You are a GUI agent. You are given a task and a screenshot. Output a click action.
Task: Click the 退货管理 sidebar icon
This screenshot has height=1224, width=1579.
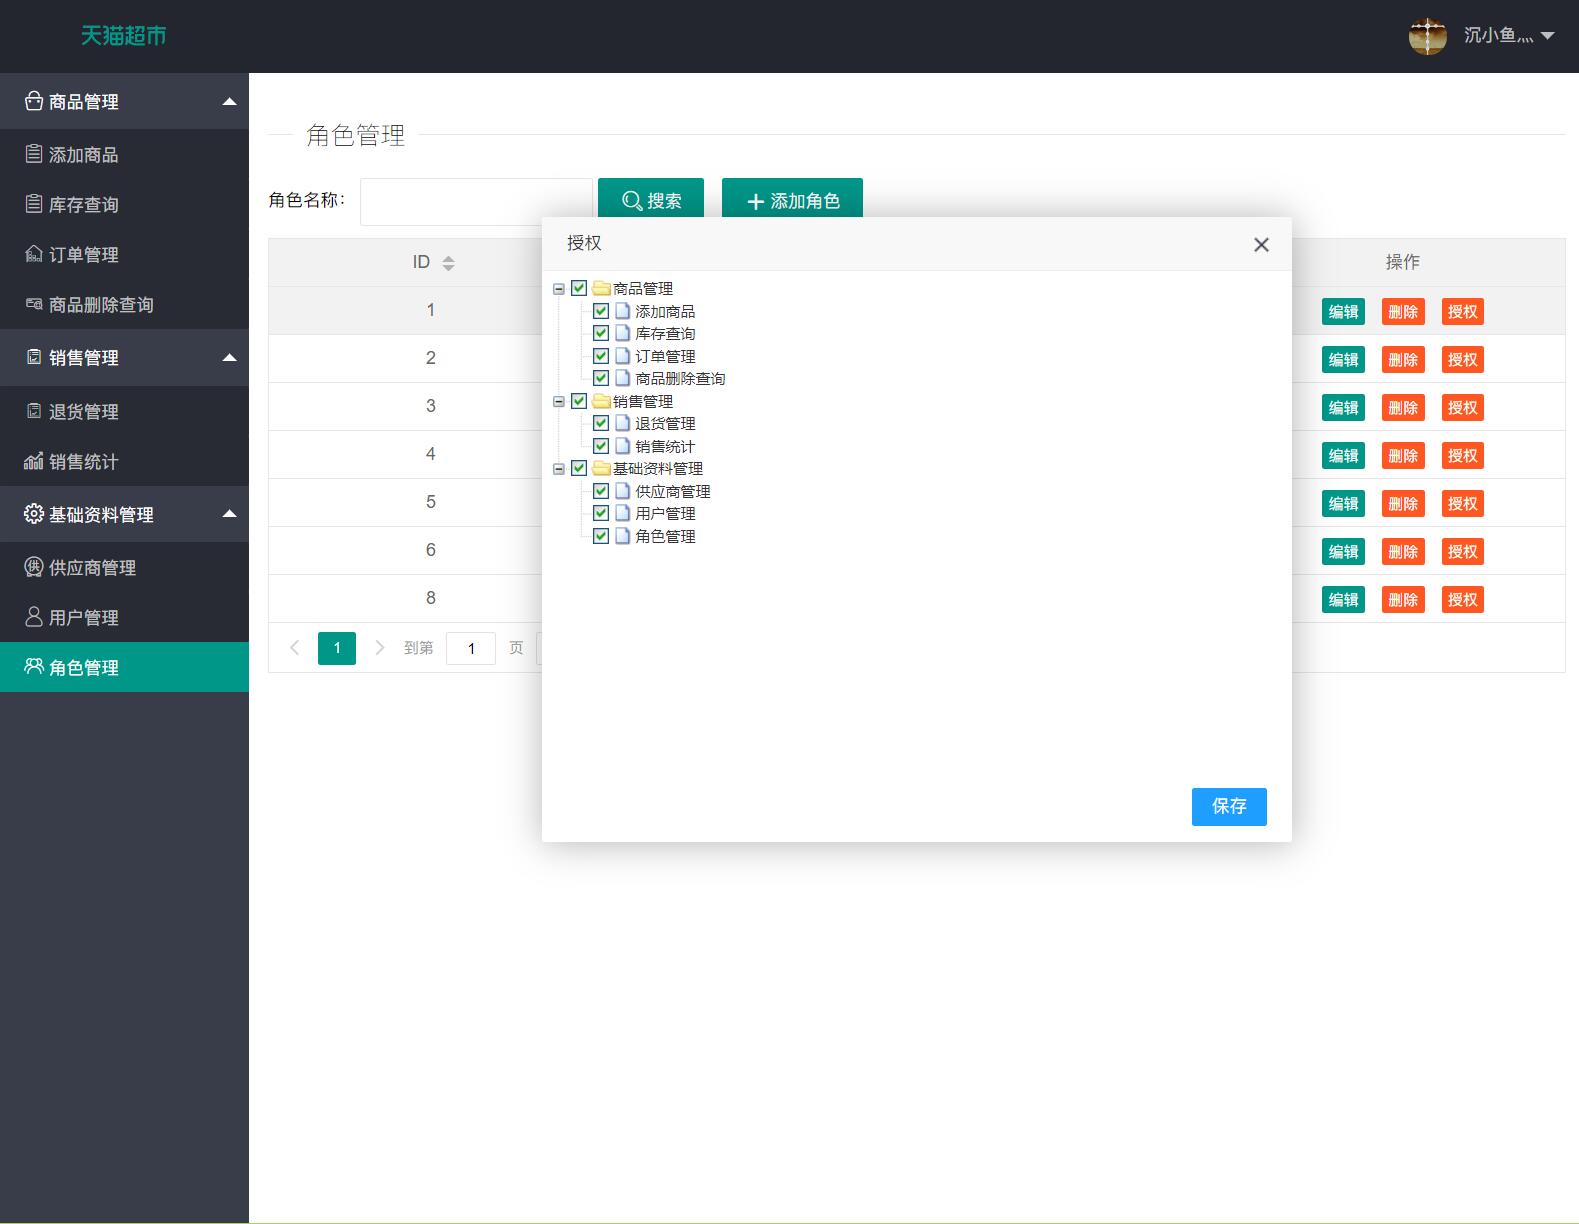coord(34,411)
